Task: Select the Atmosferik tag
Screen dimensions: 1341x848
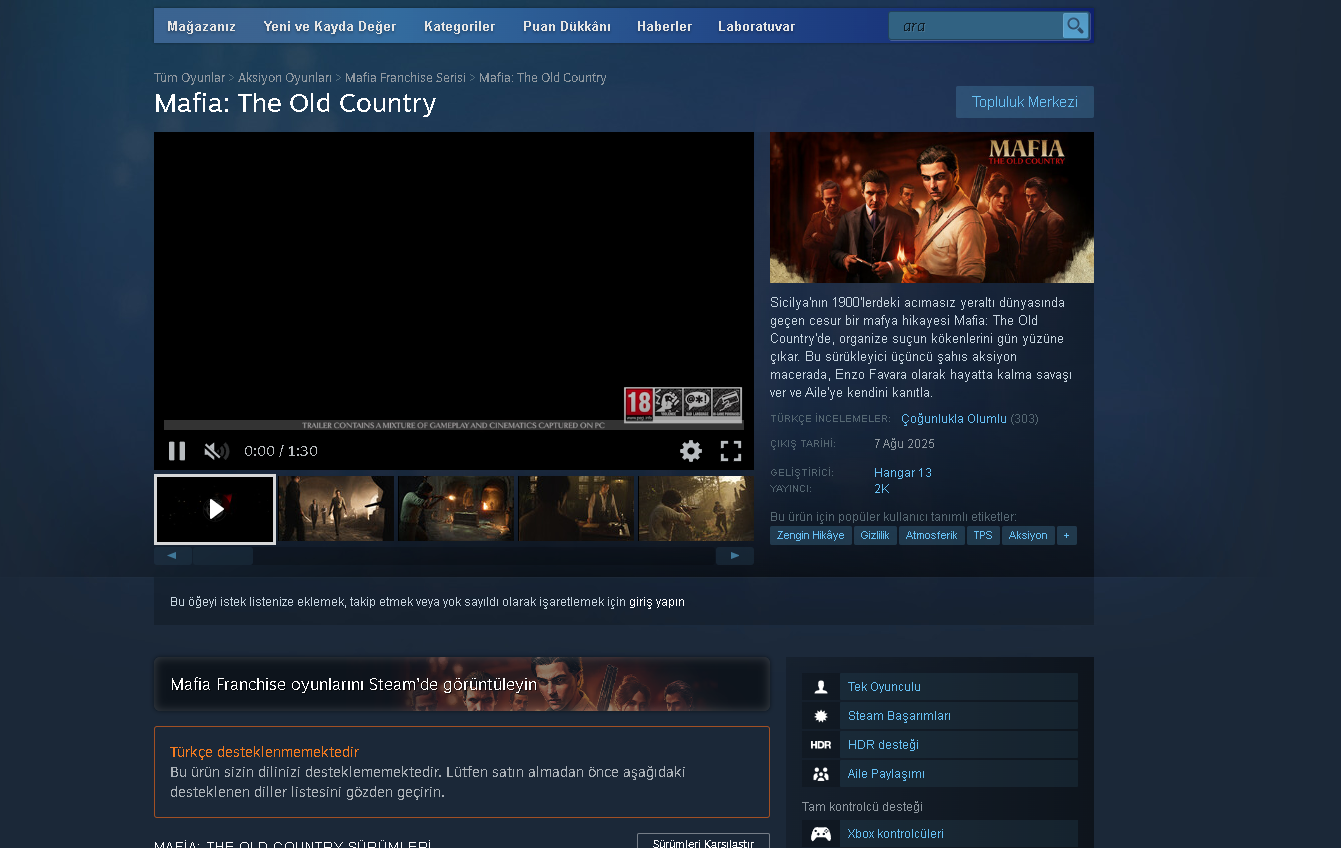Action: [932, 536]
